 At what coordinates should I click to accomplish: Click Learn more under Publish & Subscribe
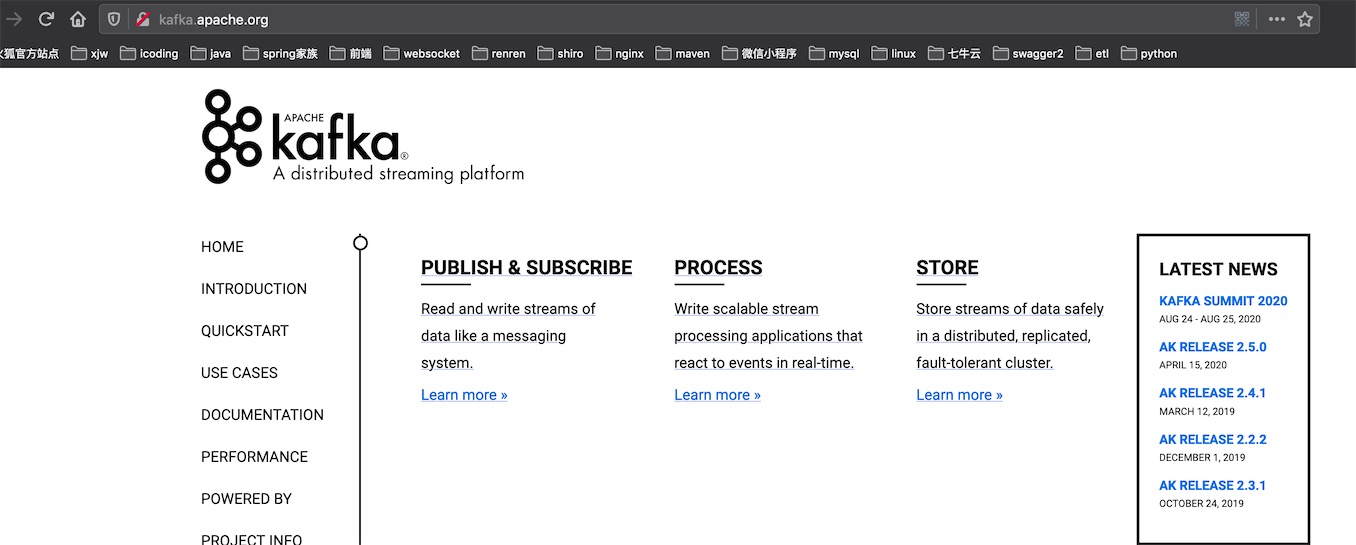click(464, 395)
